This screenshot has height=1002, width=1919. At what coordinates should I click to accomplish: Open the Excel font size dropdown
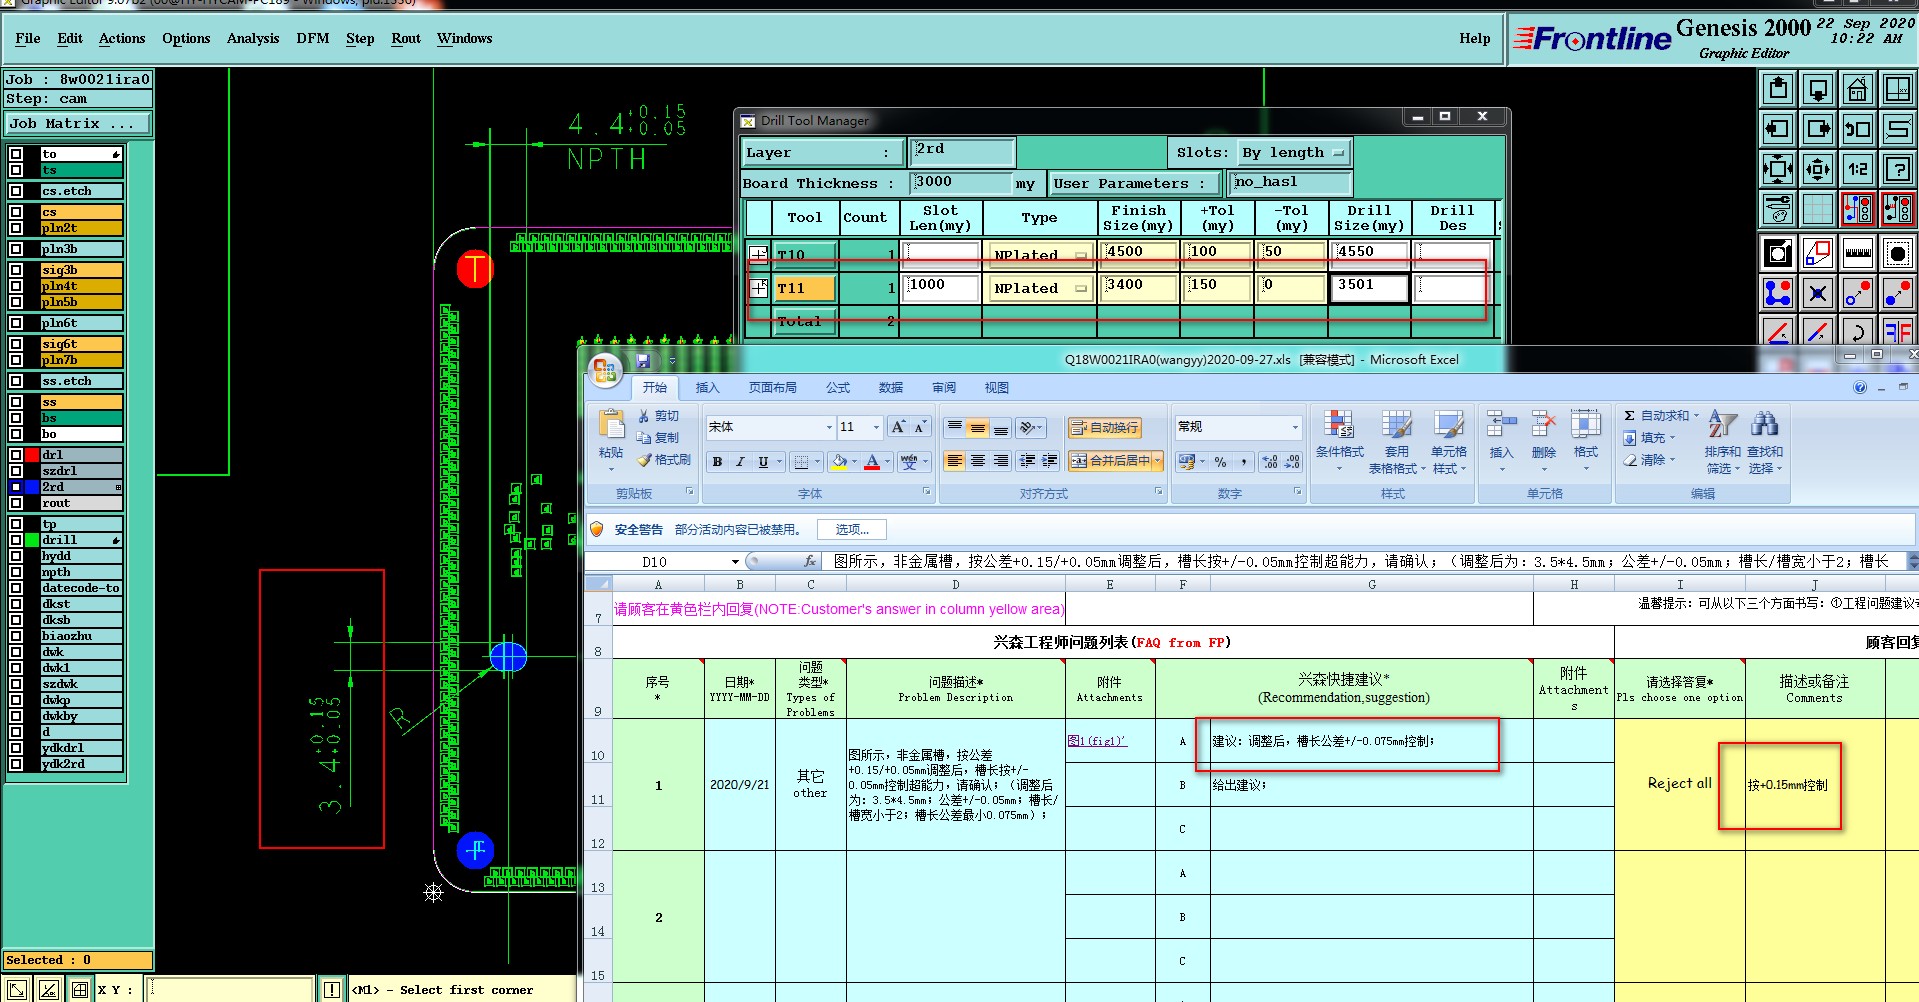876,427
